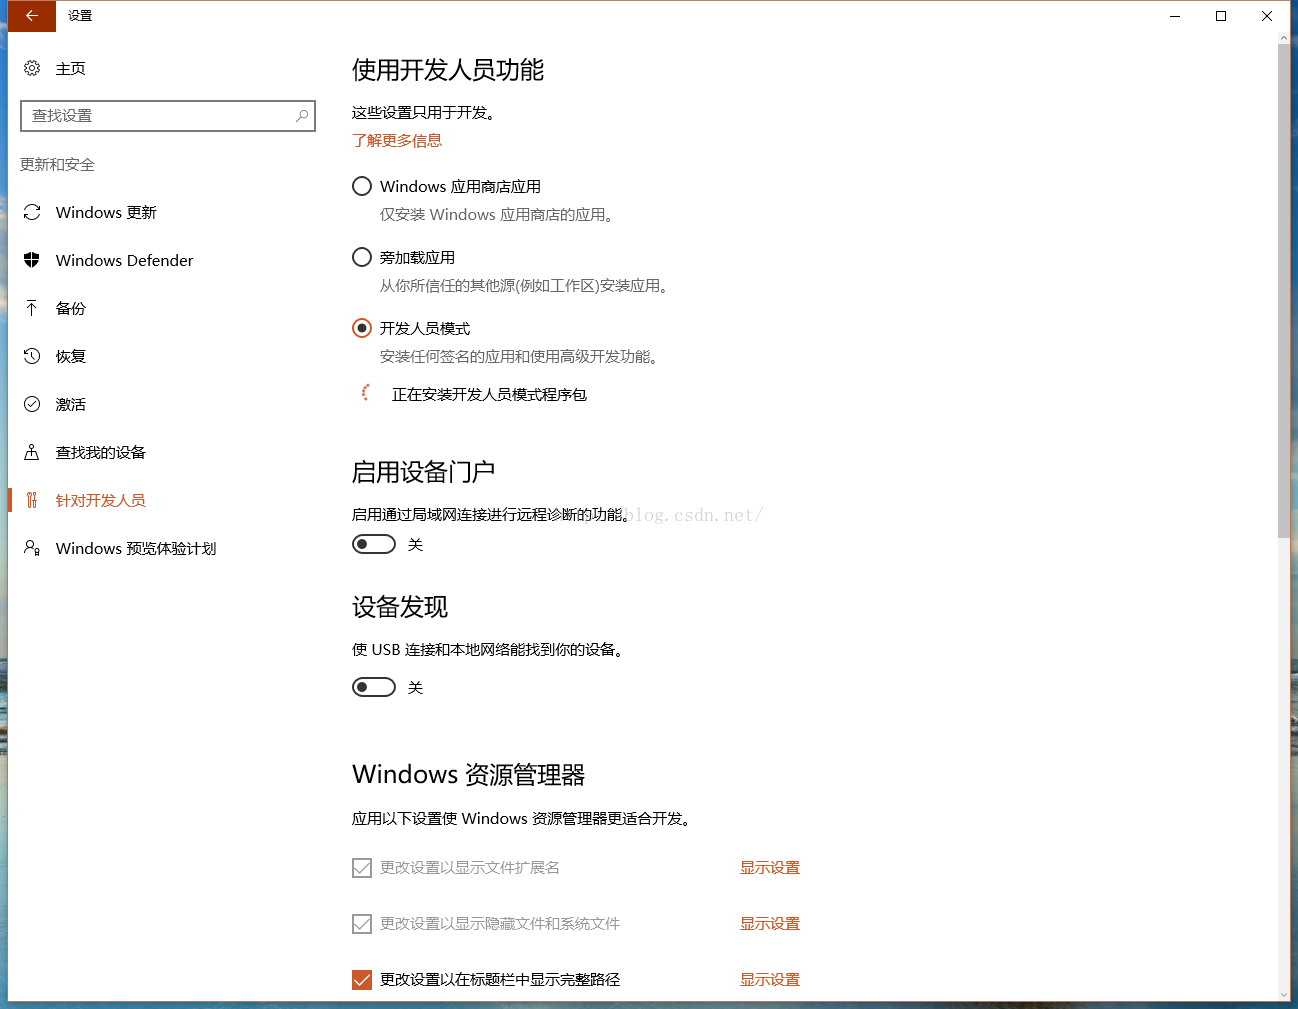Click the scrollbar up arrow
Screen dimensions: 1298x1009
tap(1284, 38)
